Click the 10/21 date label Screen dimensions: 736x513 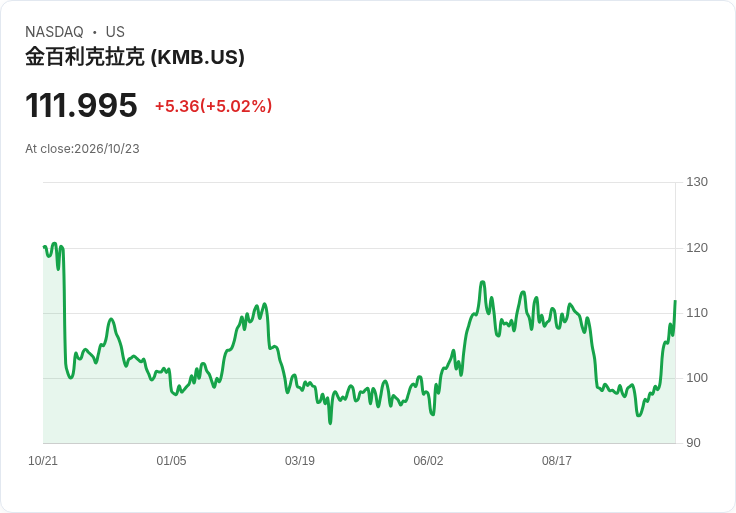(43, 461)
